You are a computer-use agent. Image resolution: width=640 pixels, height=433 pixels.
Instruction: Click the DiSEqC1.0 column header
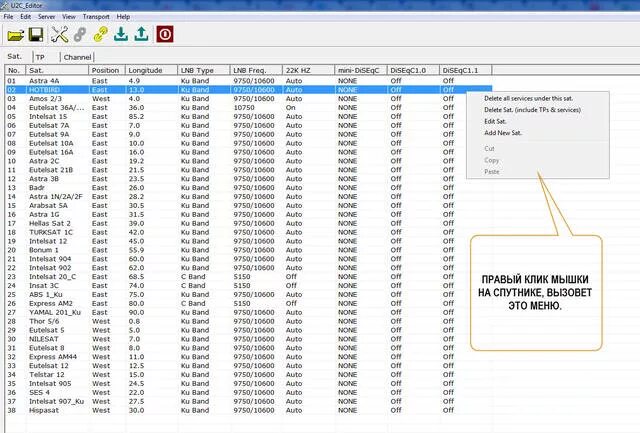click(413, 70)
